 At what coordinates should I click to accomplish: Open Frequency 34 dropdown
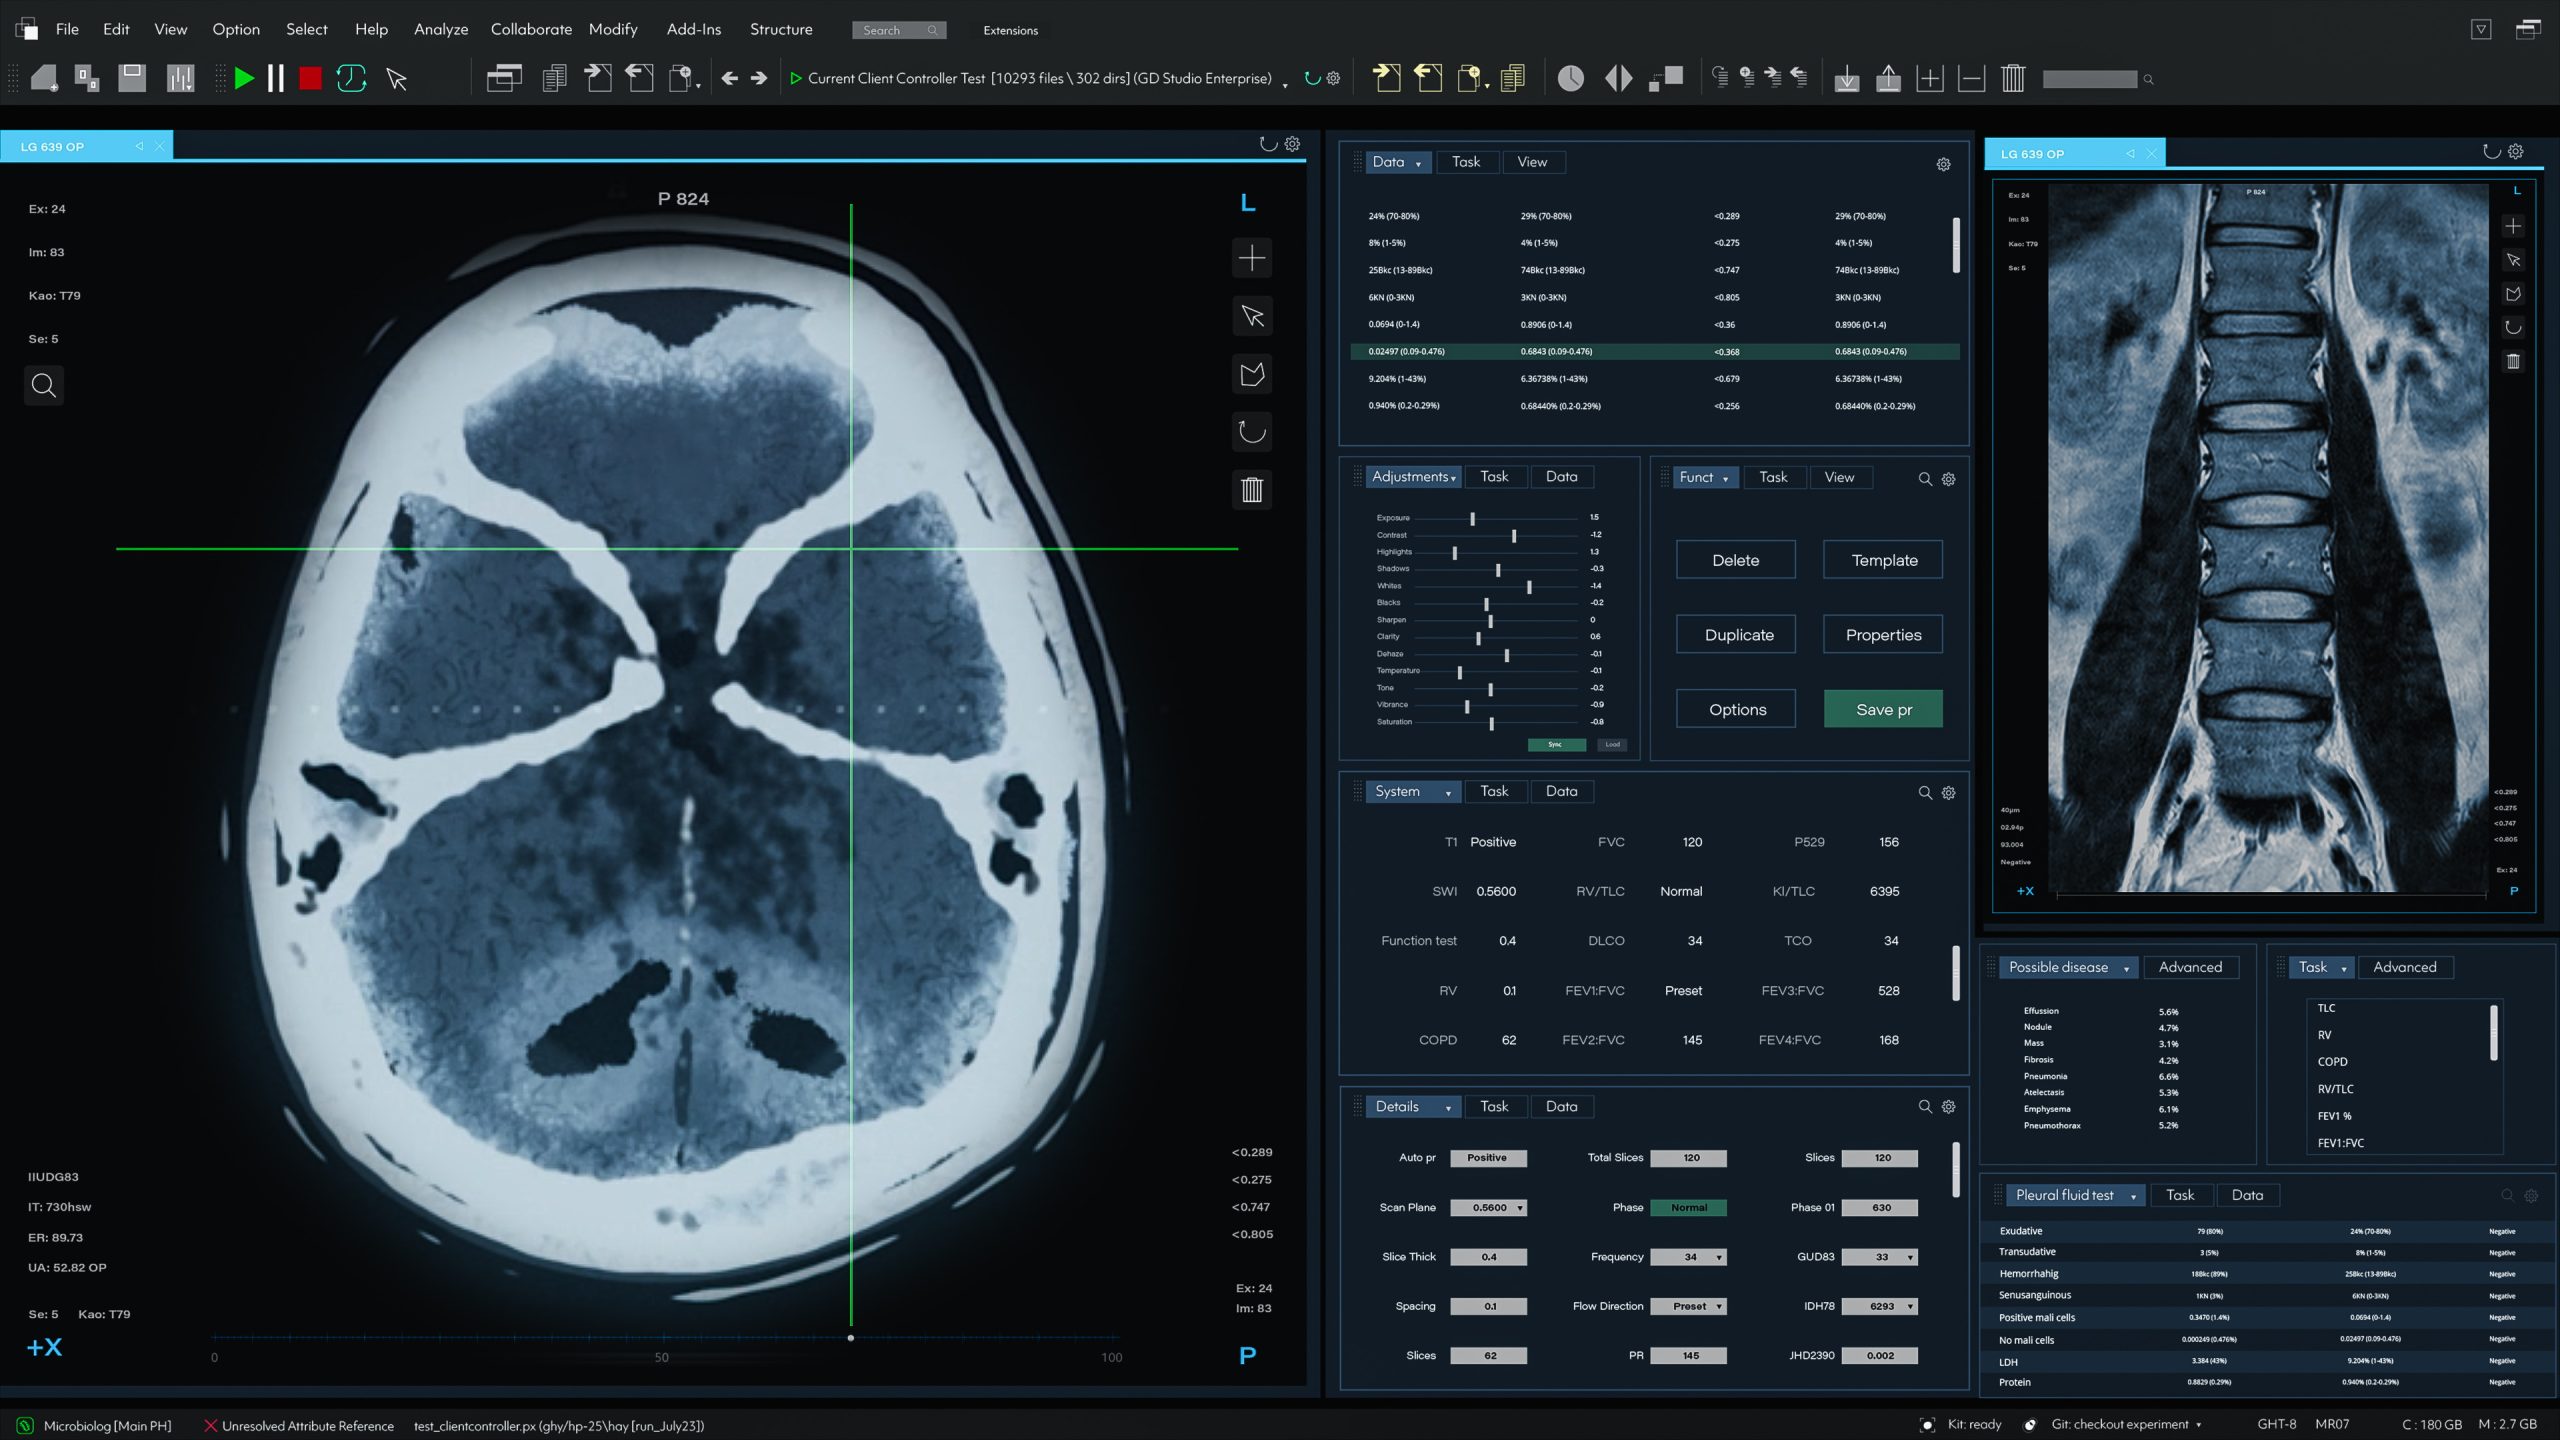click(x=1688, y=1257)
